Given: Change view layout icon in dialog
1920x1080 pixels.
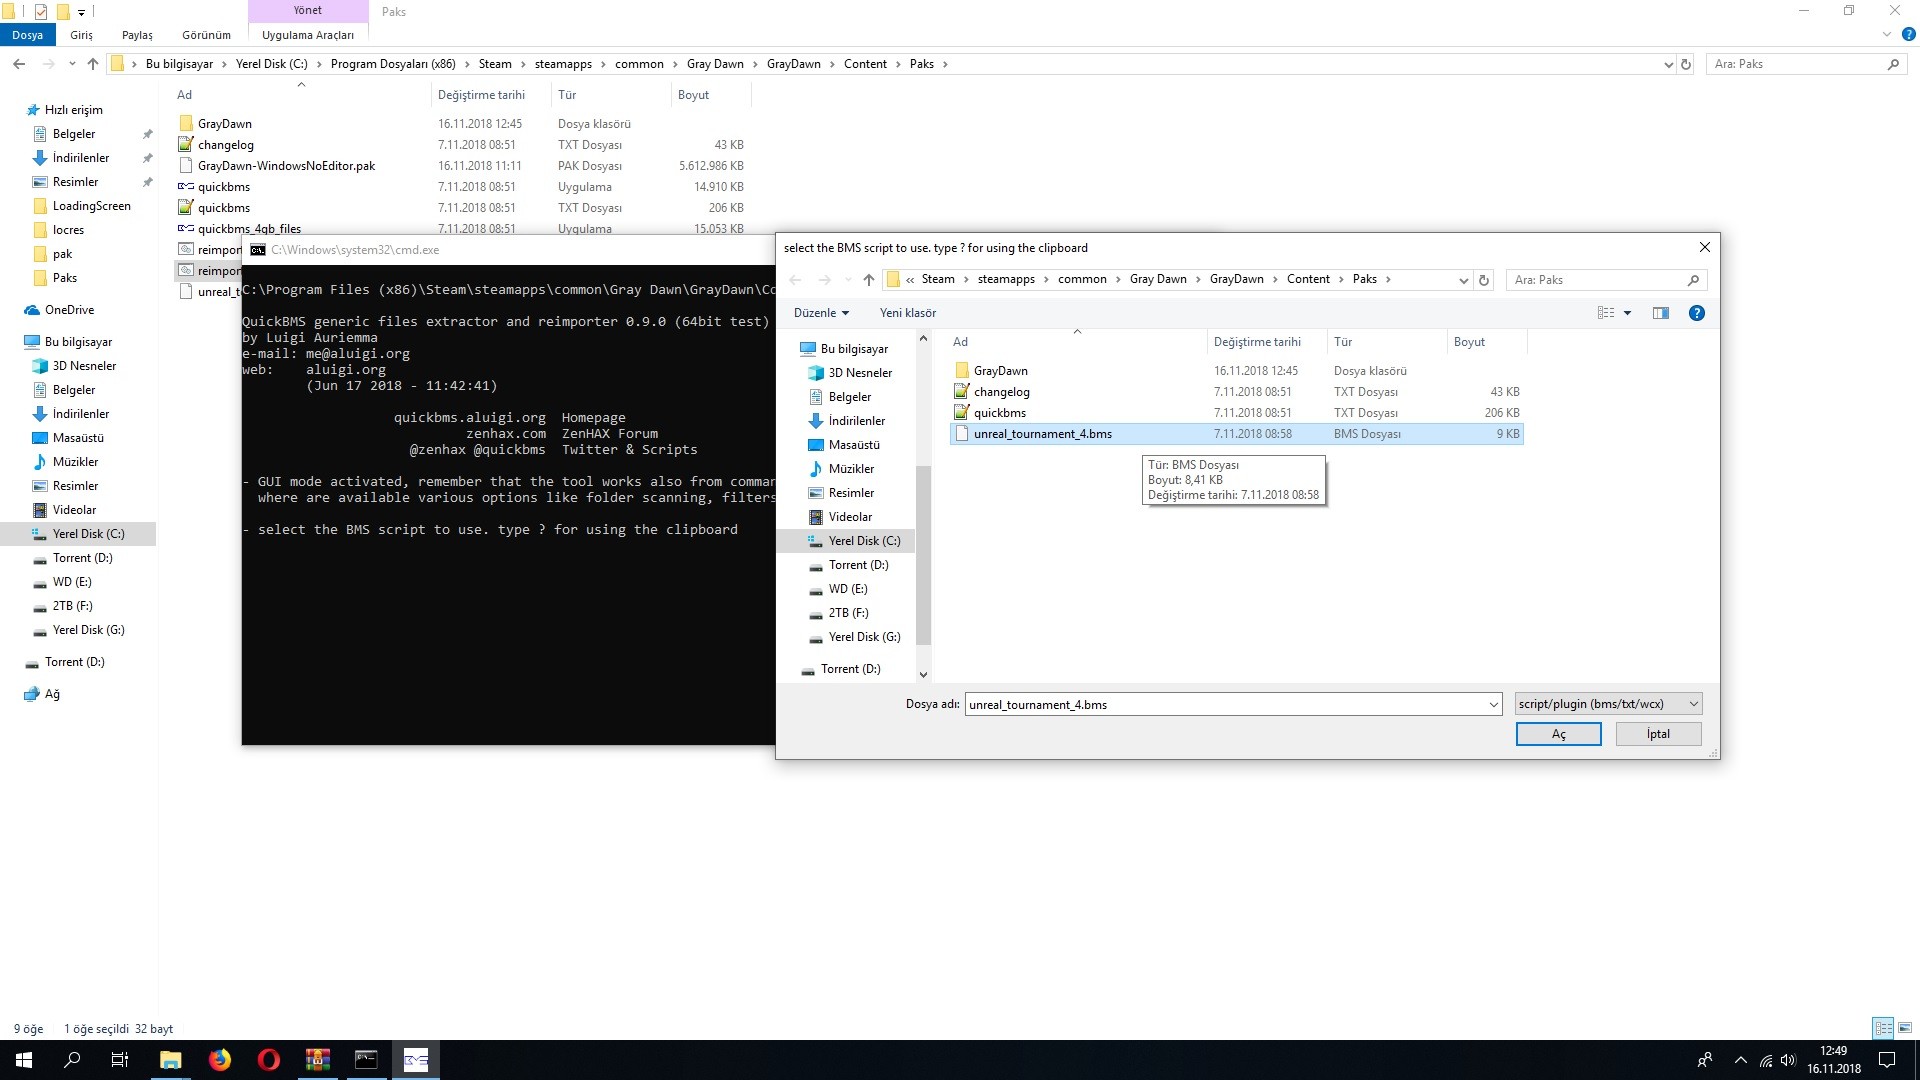Looking at the screenshot, I should coord(1606,313).
